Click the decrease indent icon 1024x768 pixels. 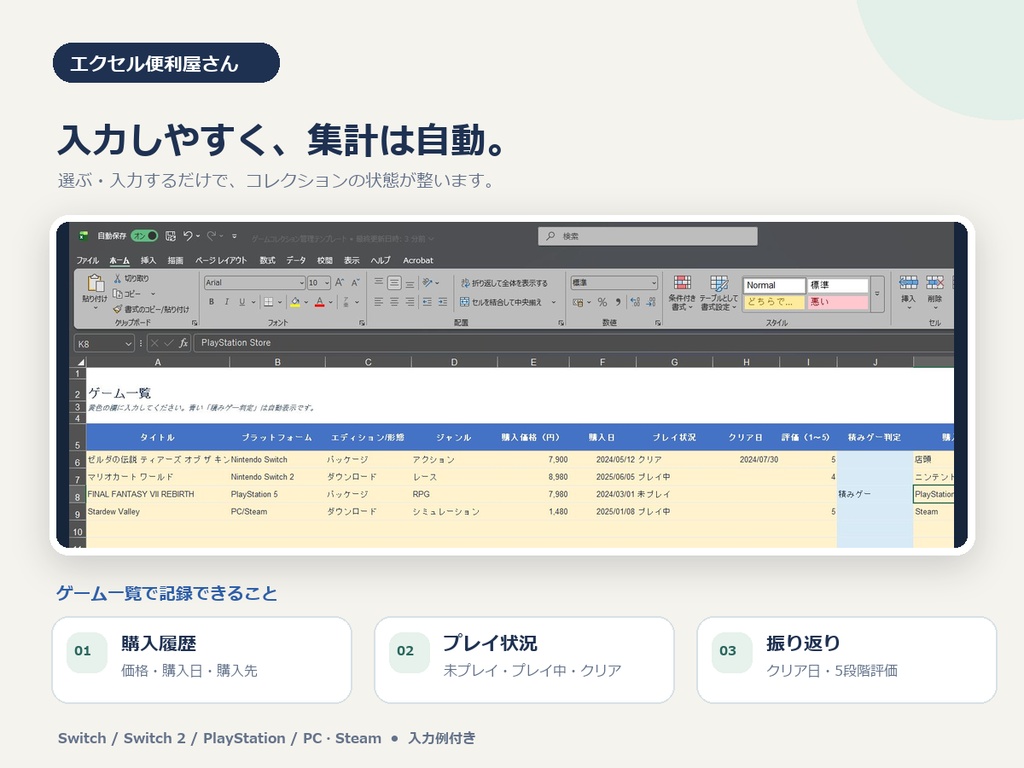coord(427,302)
